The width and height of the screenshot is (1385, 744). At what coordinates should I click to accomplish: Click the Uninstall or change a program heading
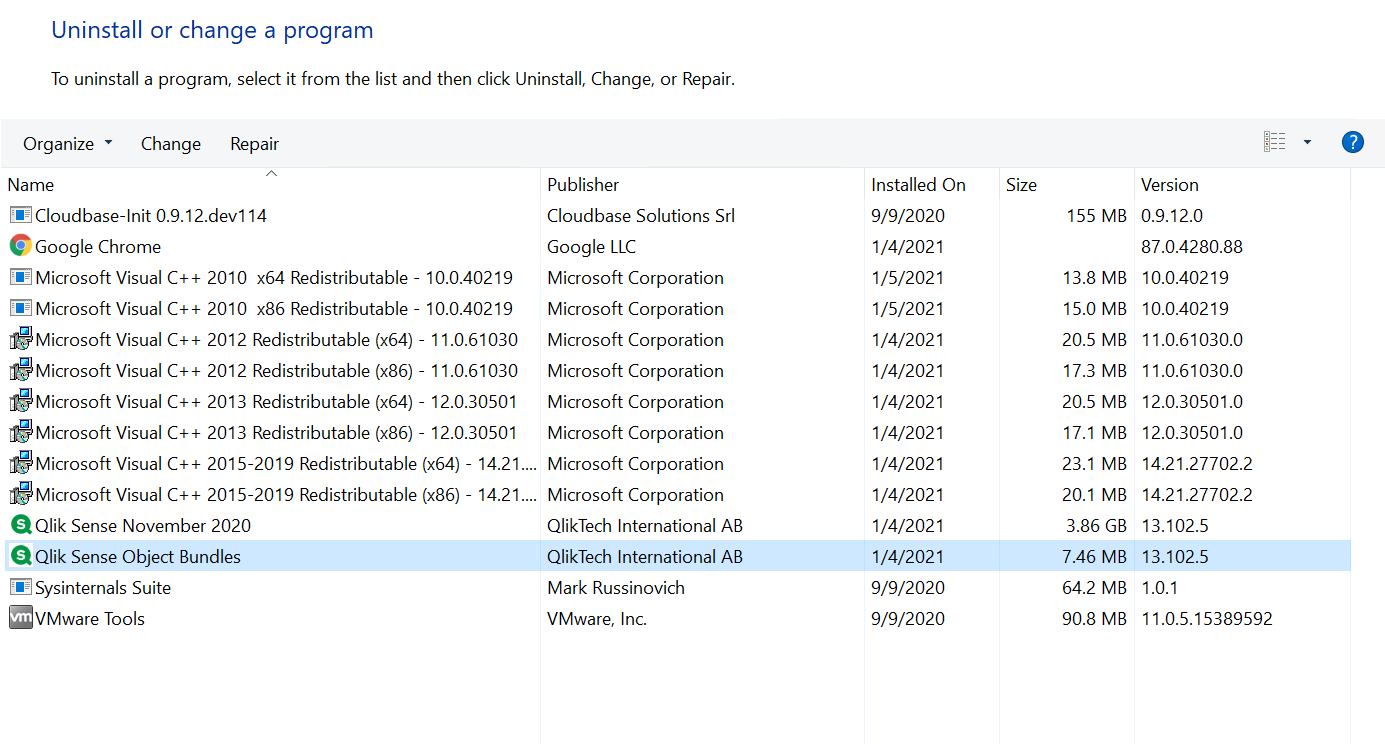coord(212,30)
